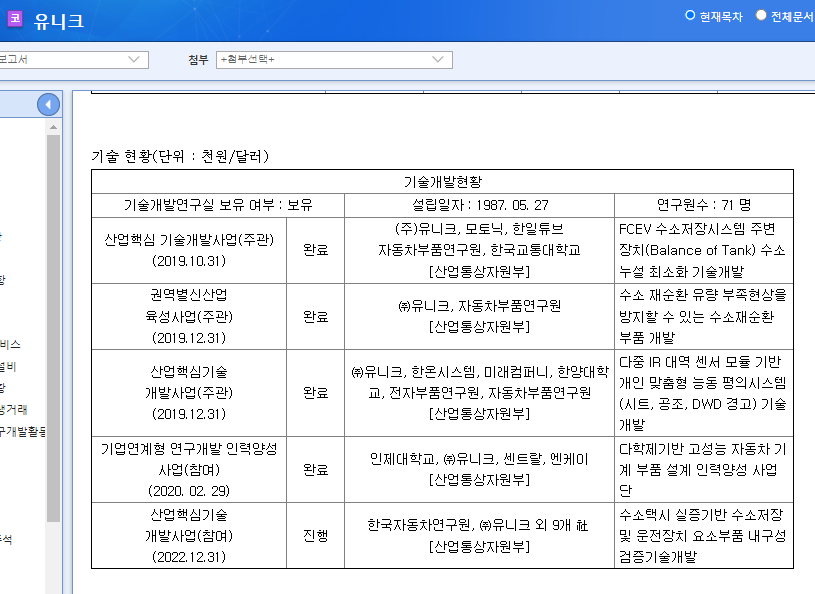
Task: Click the purple 코 market badge icon
Action: (15, 19)
